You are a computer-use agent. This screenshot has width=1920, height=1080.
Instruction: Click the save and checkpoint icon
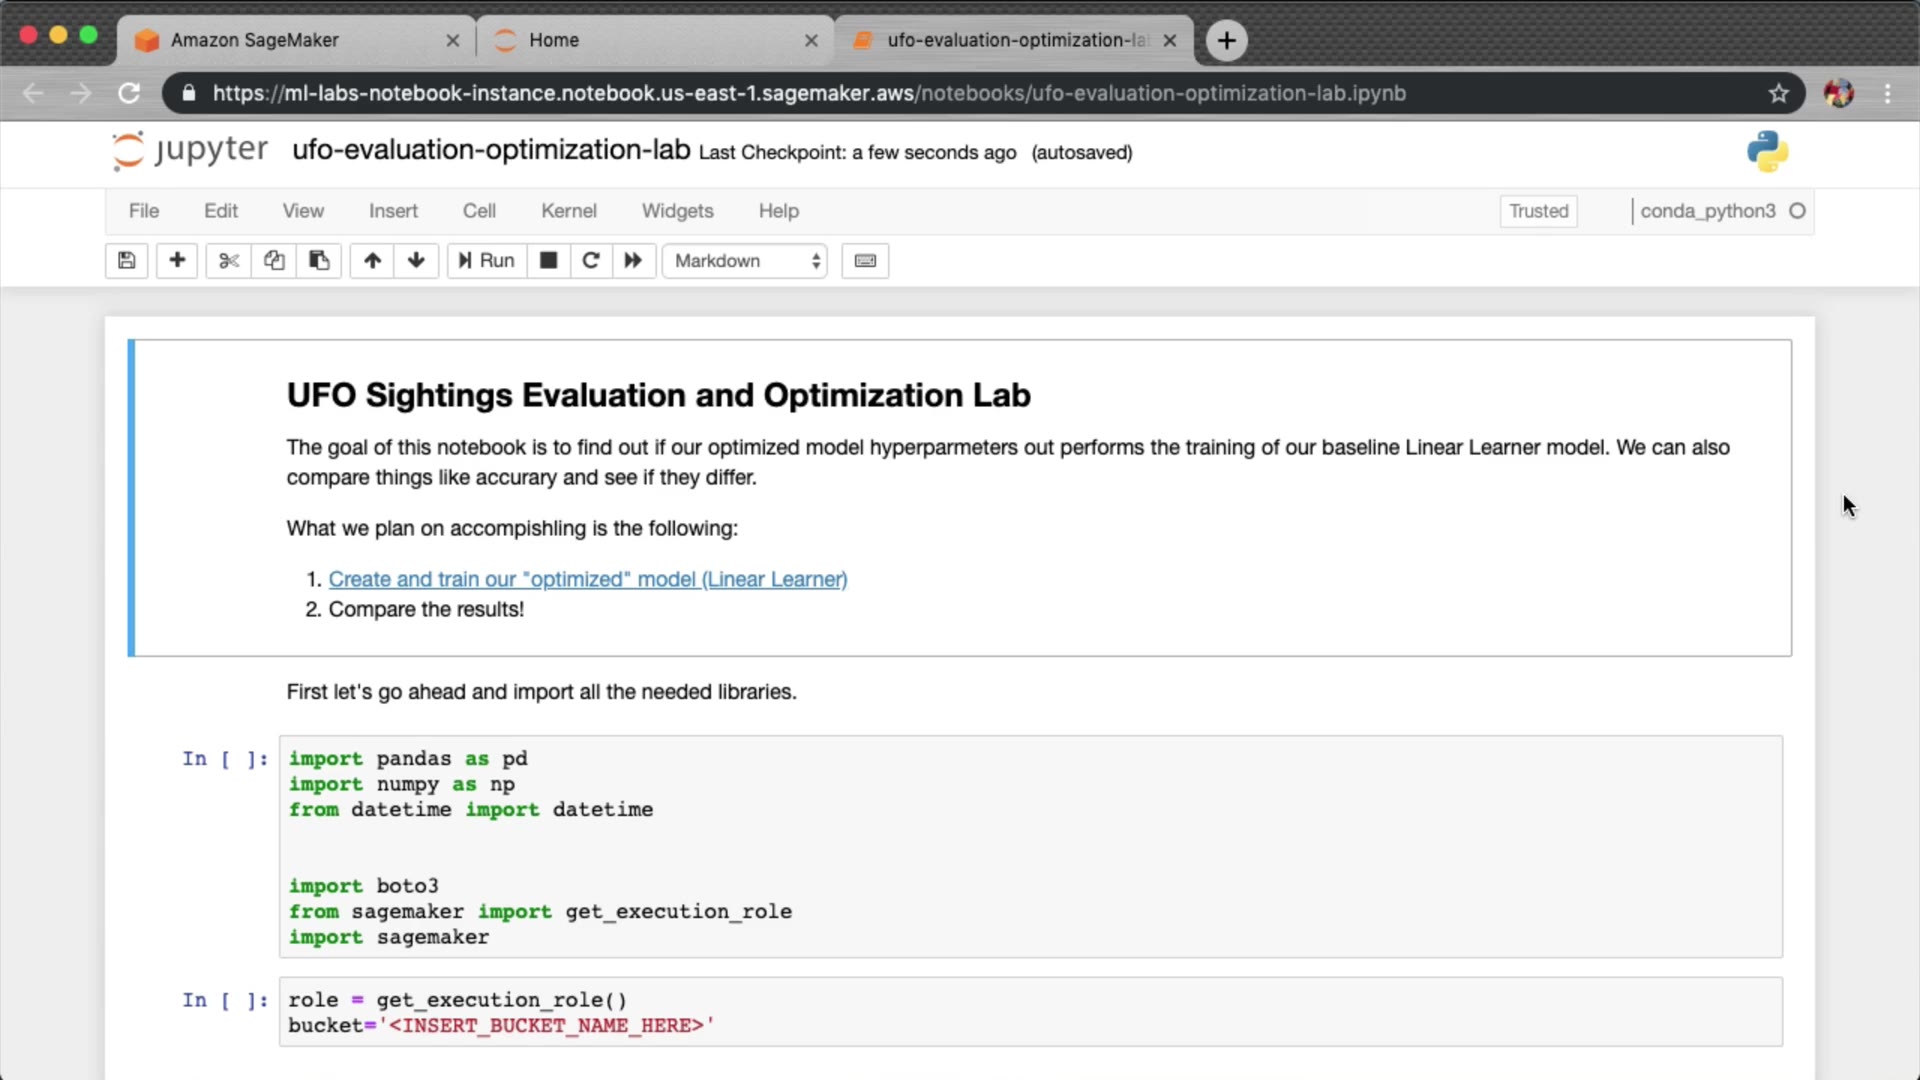(x=127, y=261)
